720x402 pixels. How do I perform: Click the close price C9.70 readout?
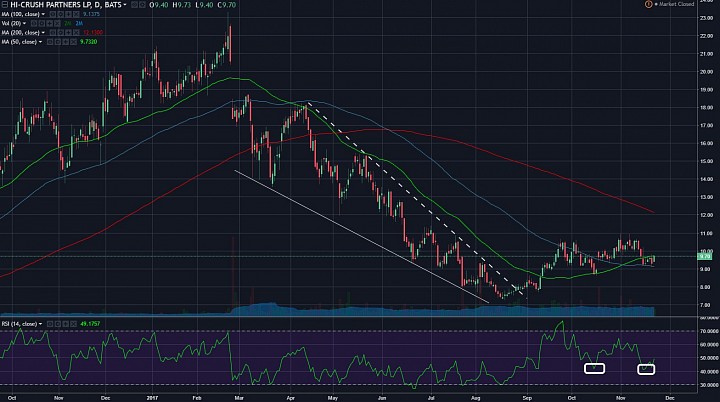[x=227, y=5]
